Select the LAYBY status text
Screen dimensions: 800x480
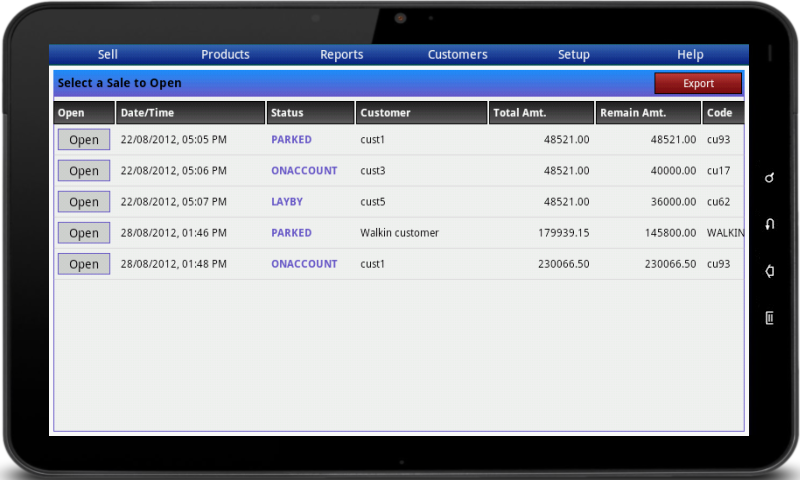[x=287, y=201]
